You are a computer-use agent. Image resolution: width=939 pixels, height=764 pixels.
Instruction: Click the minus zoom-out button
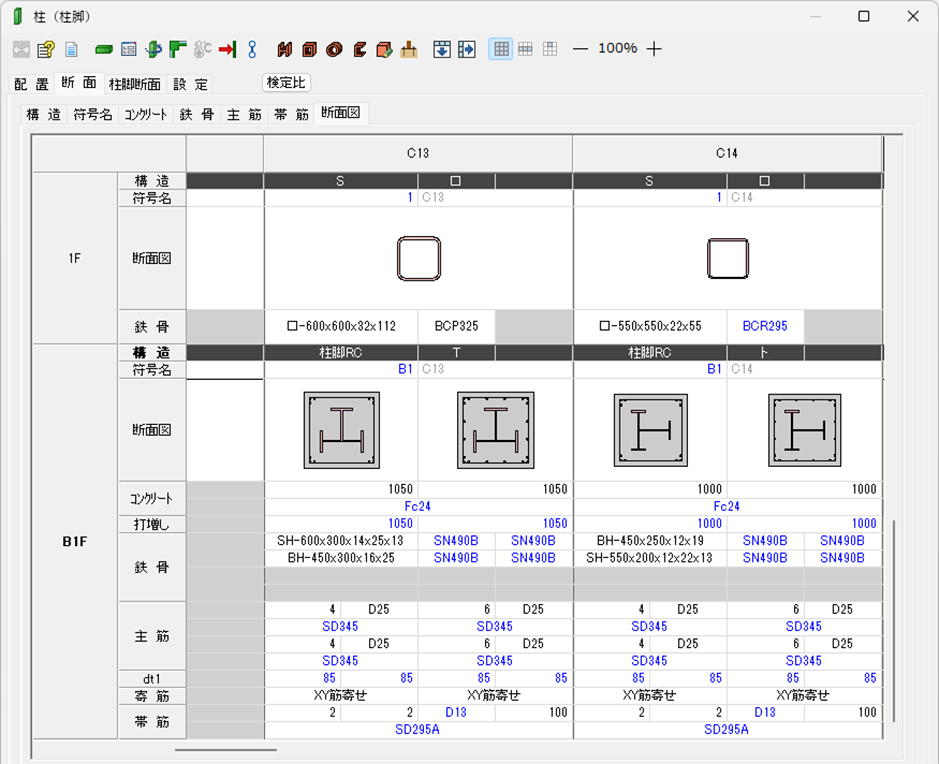(580, 49)
